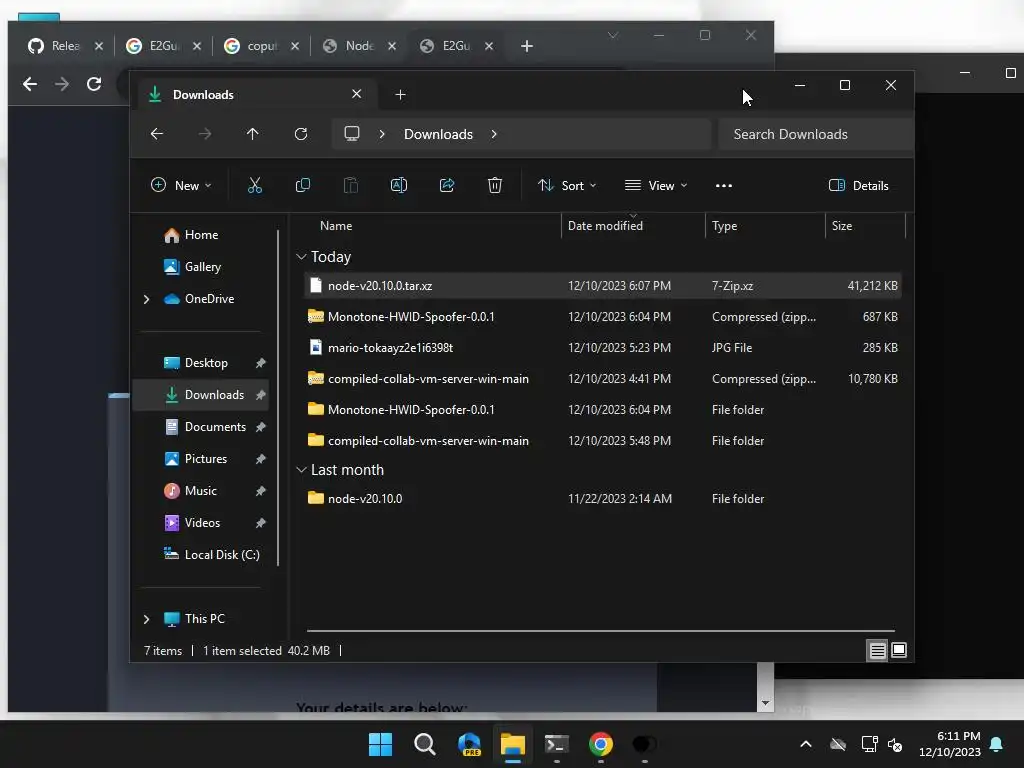Image resolution: width=1024 pixels, height=768 pixels.
Task: Click the Copy icon in Explorer toolbar
Action: pyautogui.click(x=303, y=185)
